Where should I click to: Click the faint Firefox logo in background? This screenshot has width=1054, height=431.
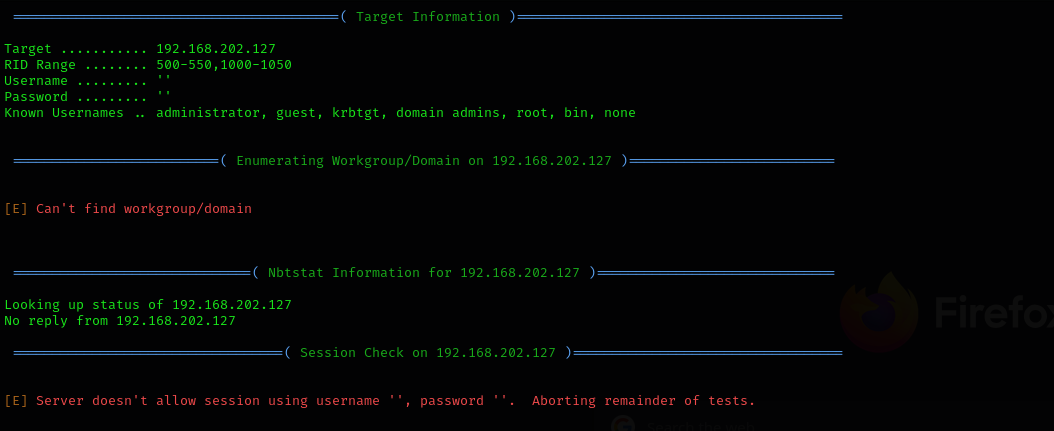tap(878, 312)
